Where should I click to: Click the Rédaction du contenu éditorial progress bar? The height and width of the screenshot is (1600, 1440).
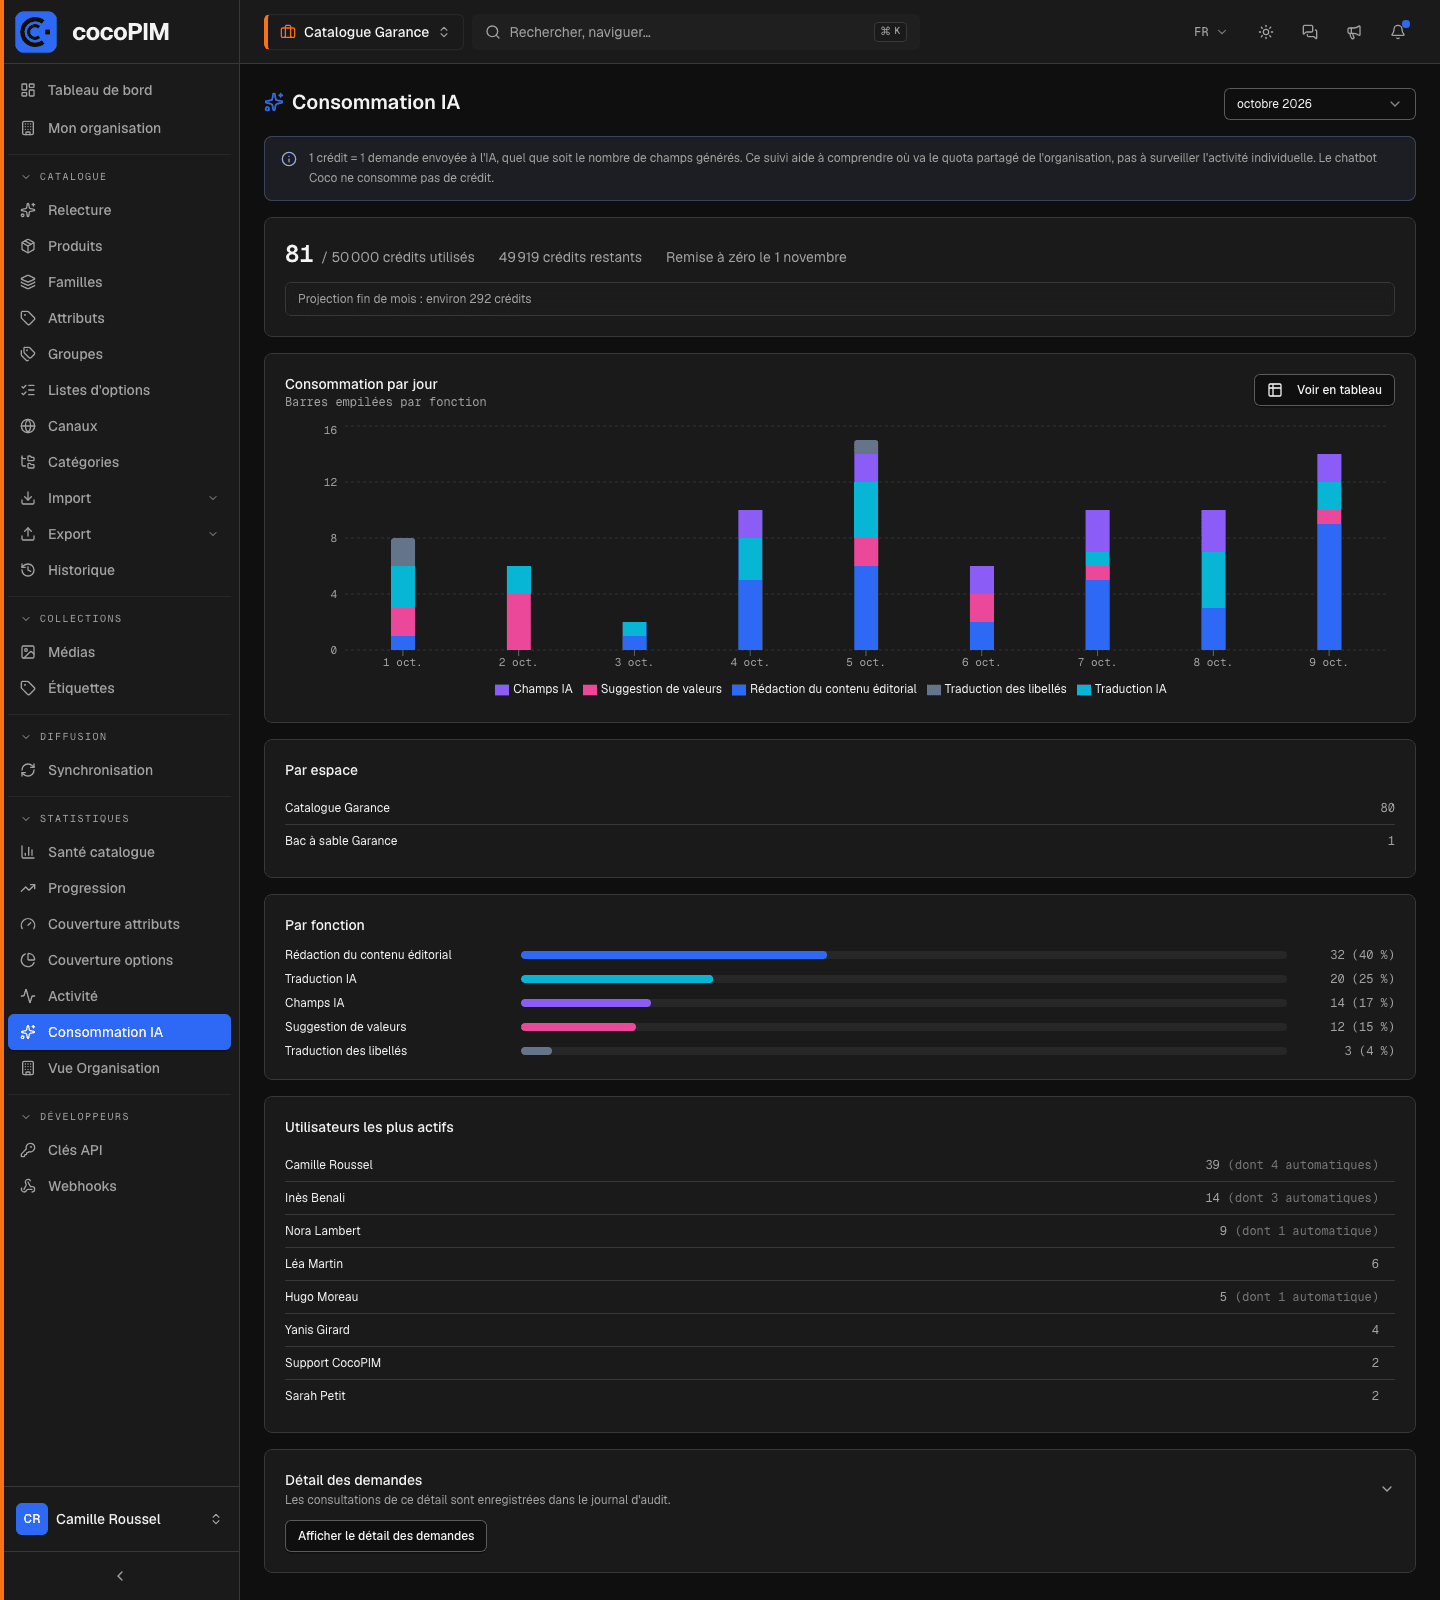point(904,955)
